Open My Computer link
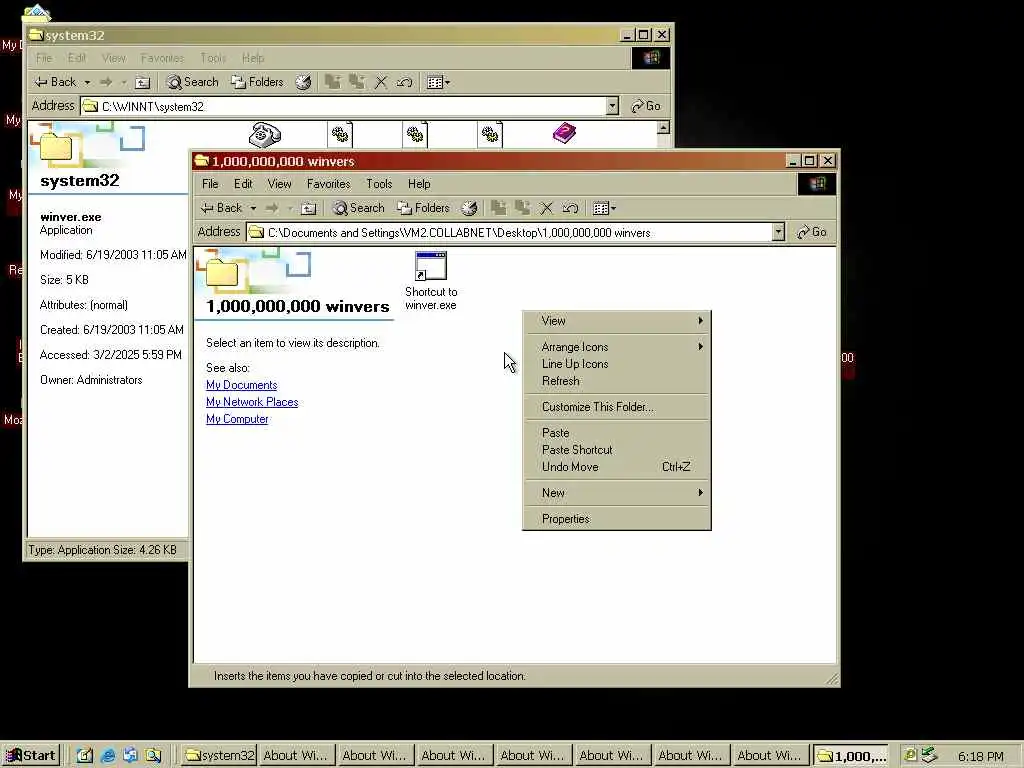 point(237,419)
